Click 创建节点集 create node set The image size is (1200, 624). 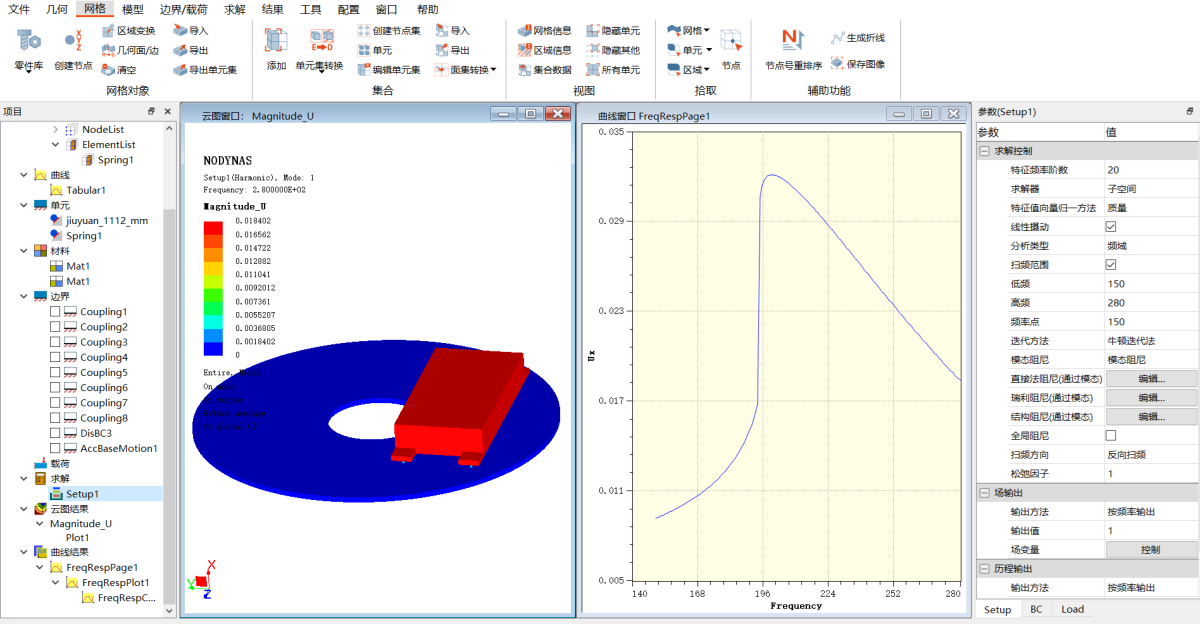(x=389, y=31)
